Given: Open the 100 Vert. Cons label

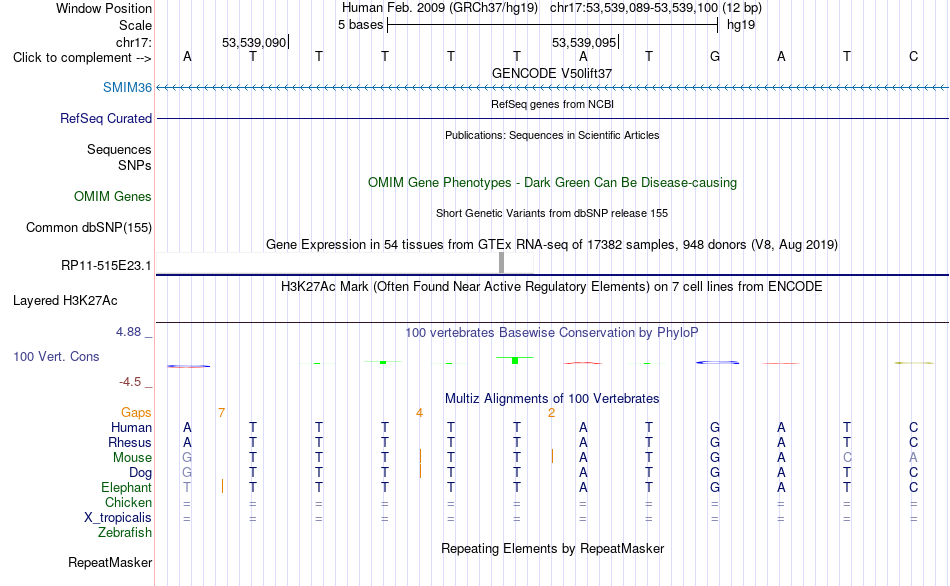Looking at the screenshot, I should point(56,356).
